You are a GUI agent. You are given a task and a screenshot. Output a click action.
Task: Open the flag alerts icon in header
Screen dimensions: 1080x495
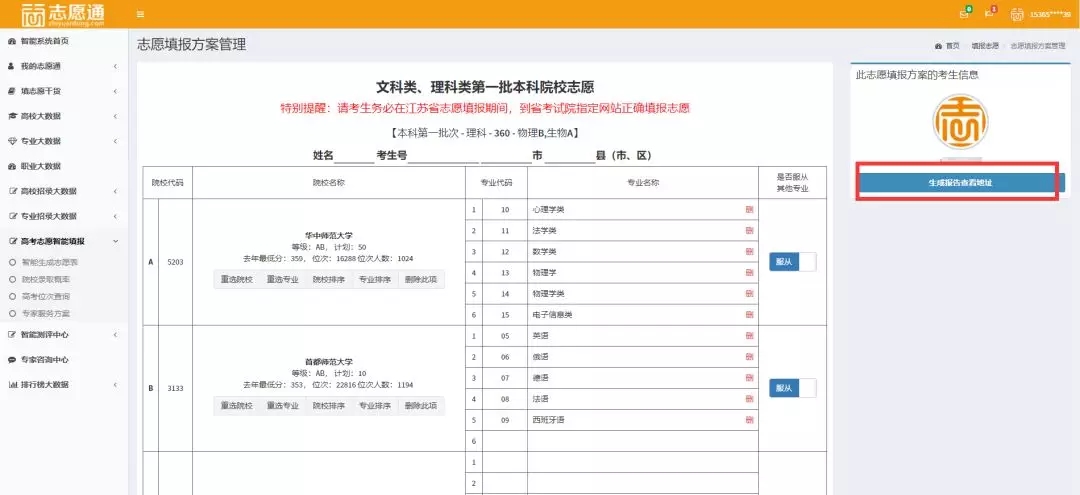(x=990, y=14)
